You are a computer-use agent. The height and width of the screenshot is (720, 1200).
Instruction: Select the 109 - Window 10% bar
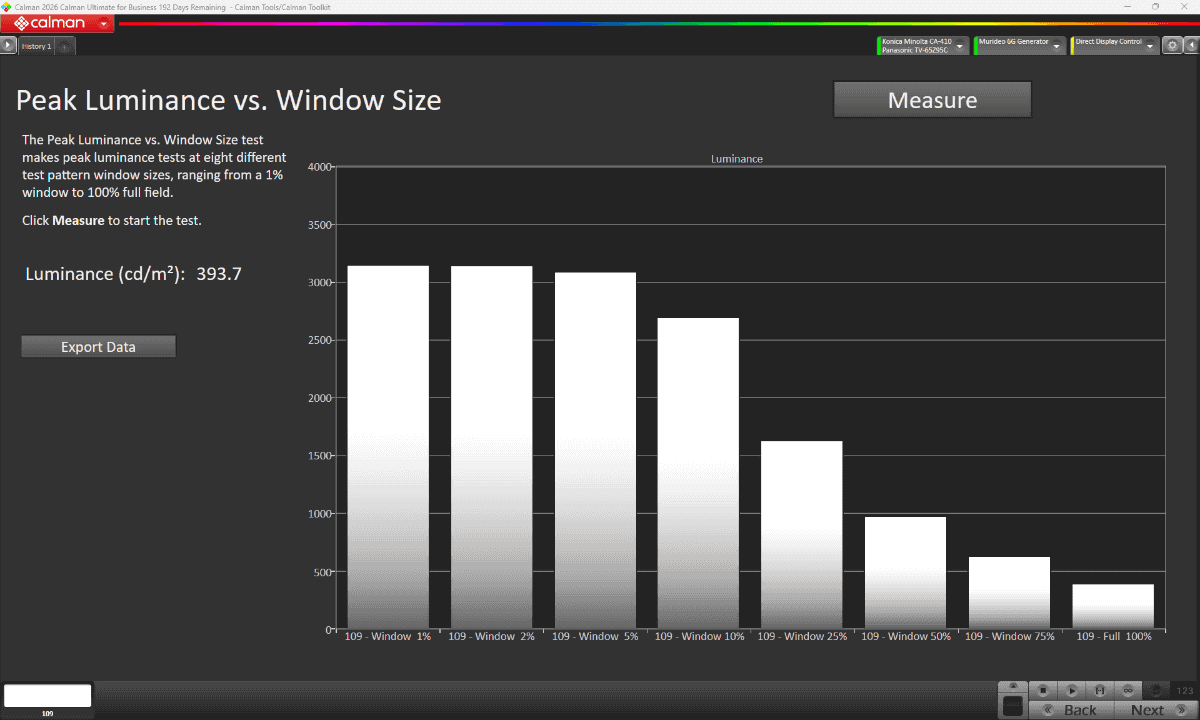click(698, 474)
